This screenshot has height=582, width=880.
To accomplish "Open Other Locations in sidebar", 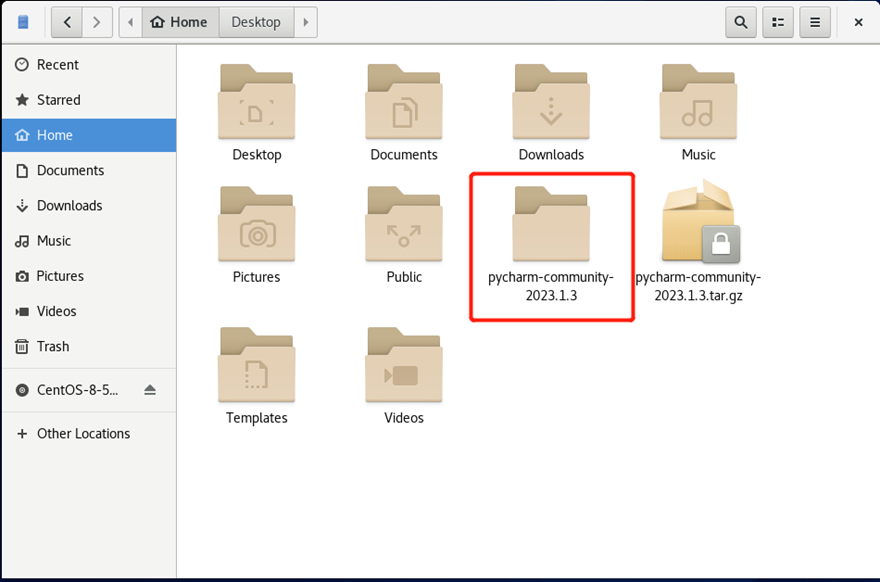I will [89, 434].
